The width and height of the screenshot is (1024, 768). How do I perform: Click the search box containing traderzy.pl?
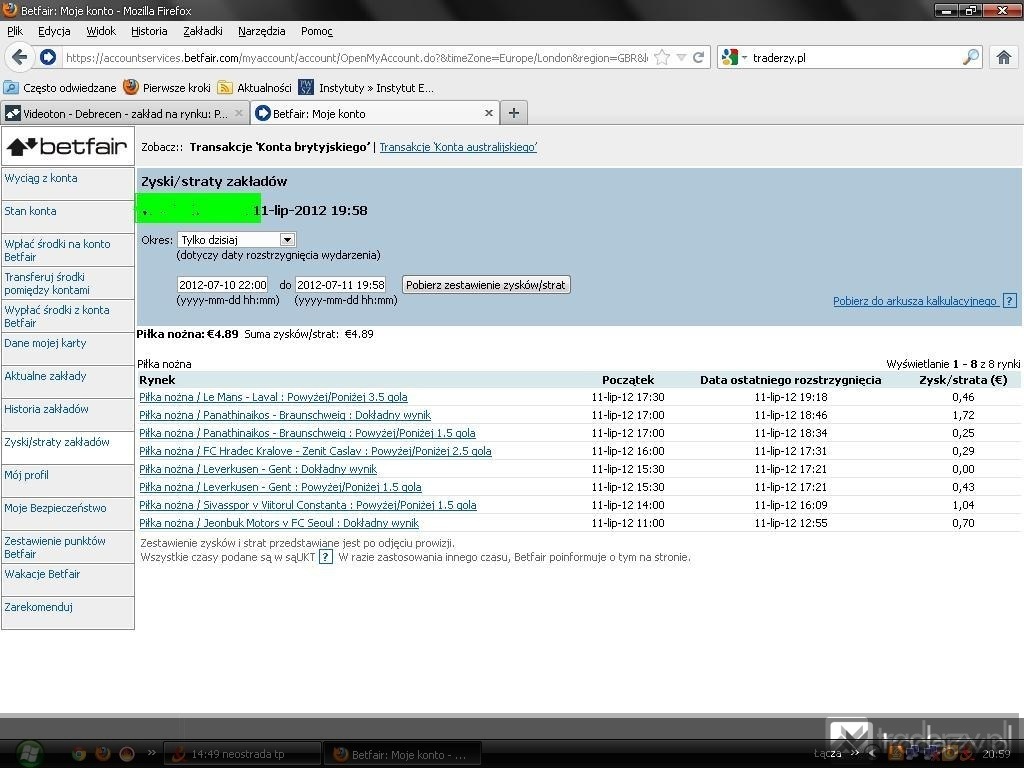point(856,57)
